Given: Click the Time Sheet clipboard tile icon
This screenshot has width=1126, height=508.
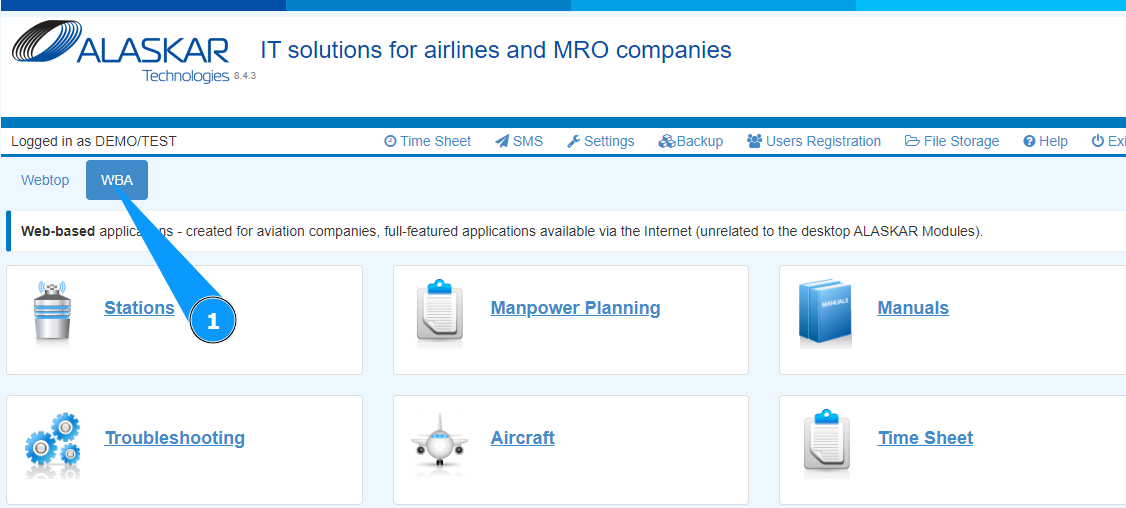Looking at the screenshot, I should tap(826, 441).
